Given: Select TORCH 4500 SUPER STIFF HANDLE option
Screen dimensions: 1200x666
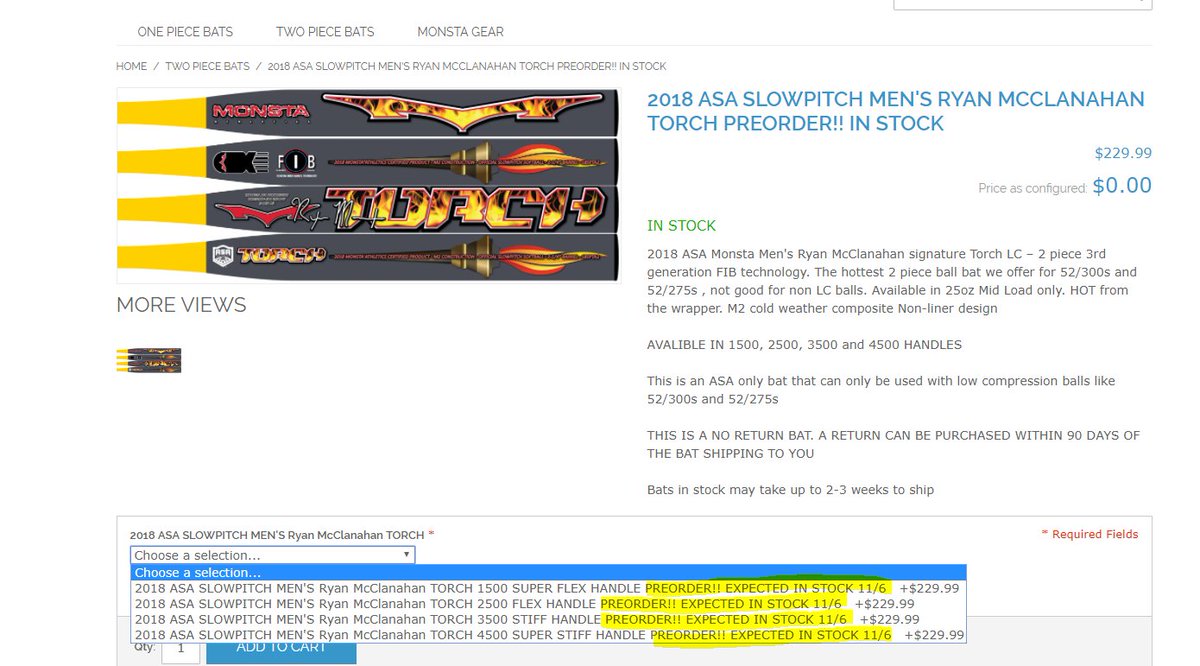Looking at the screenshot, I should (548, 634).
